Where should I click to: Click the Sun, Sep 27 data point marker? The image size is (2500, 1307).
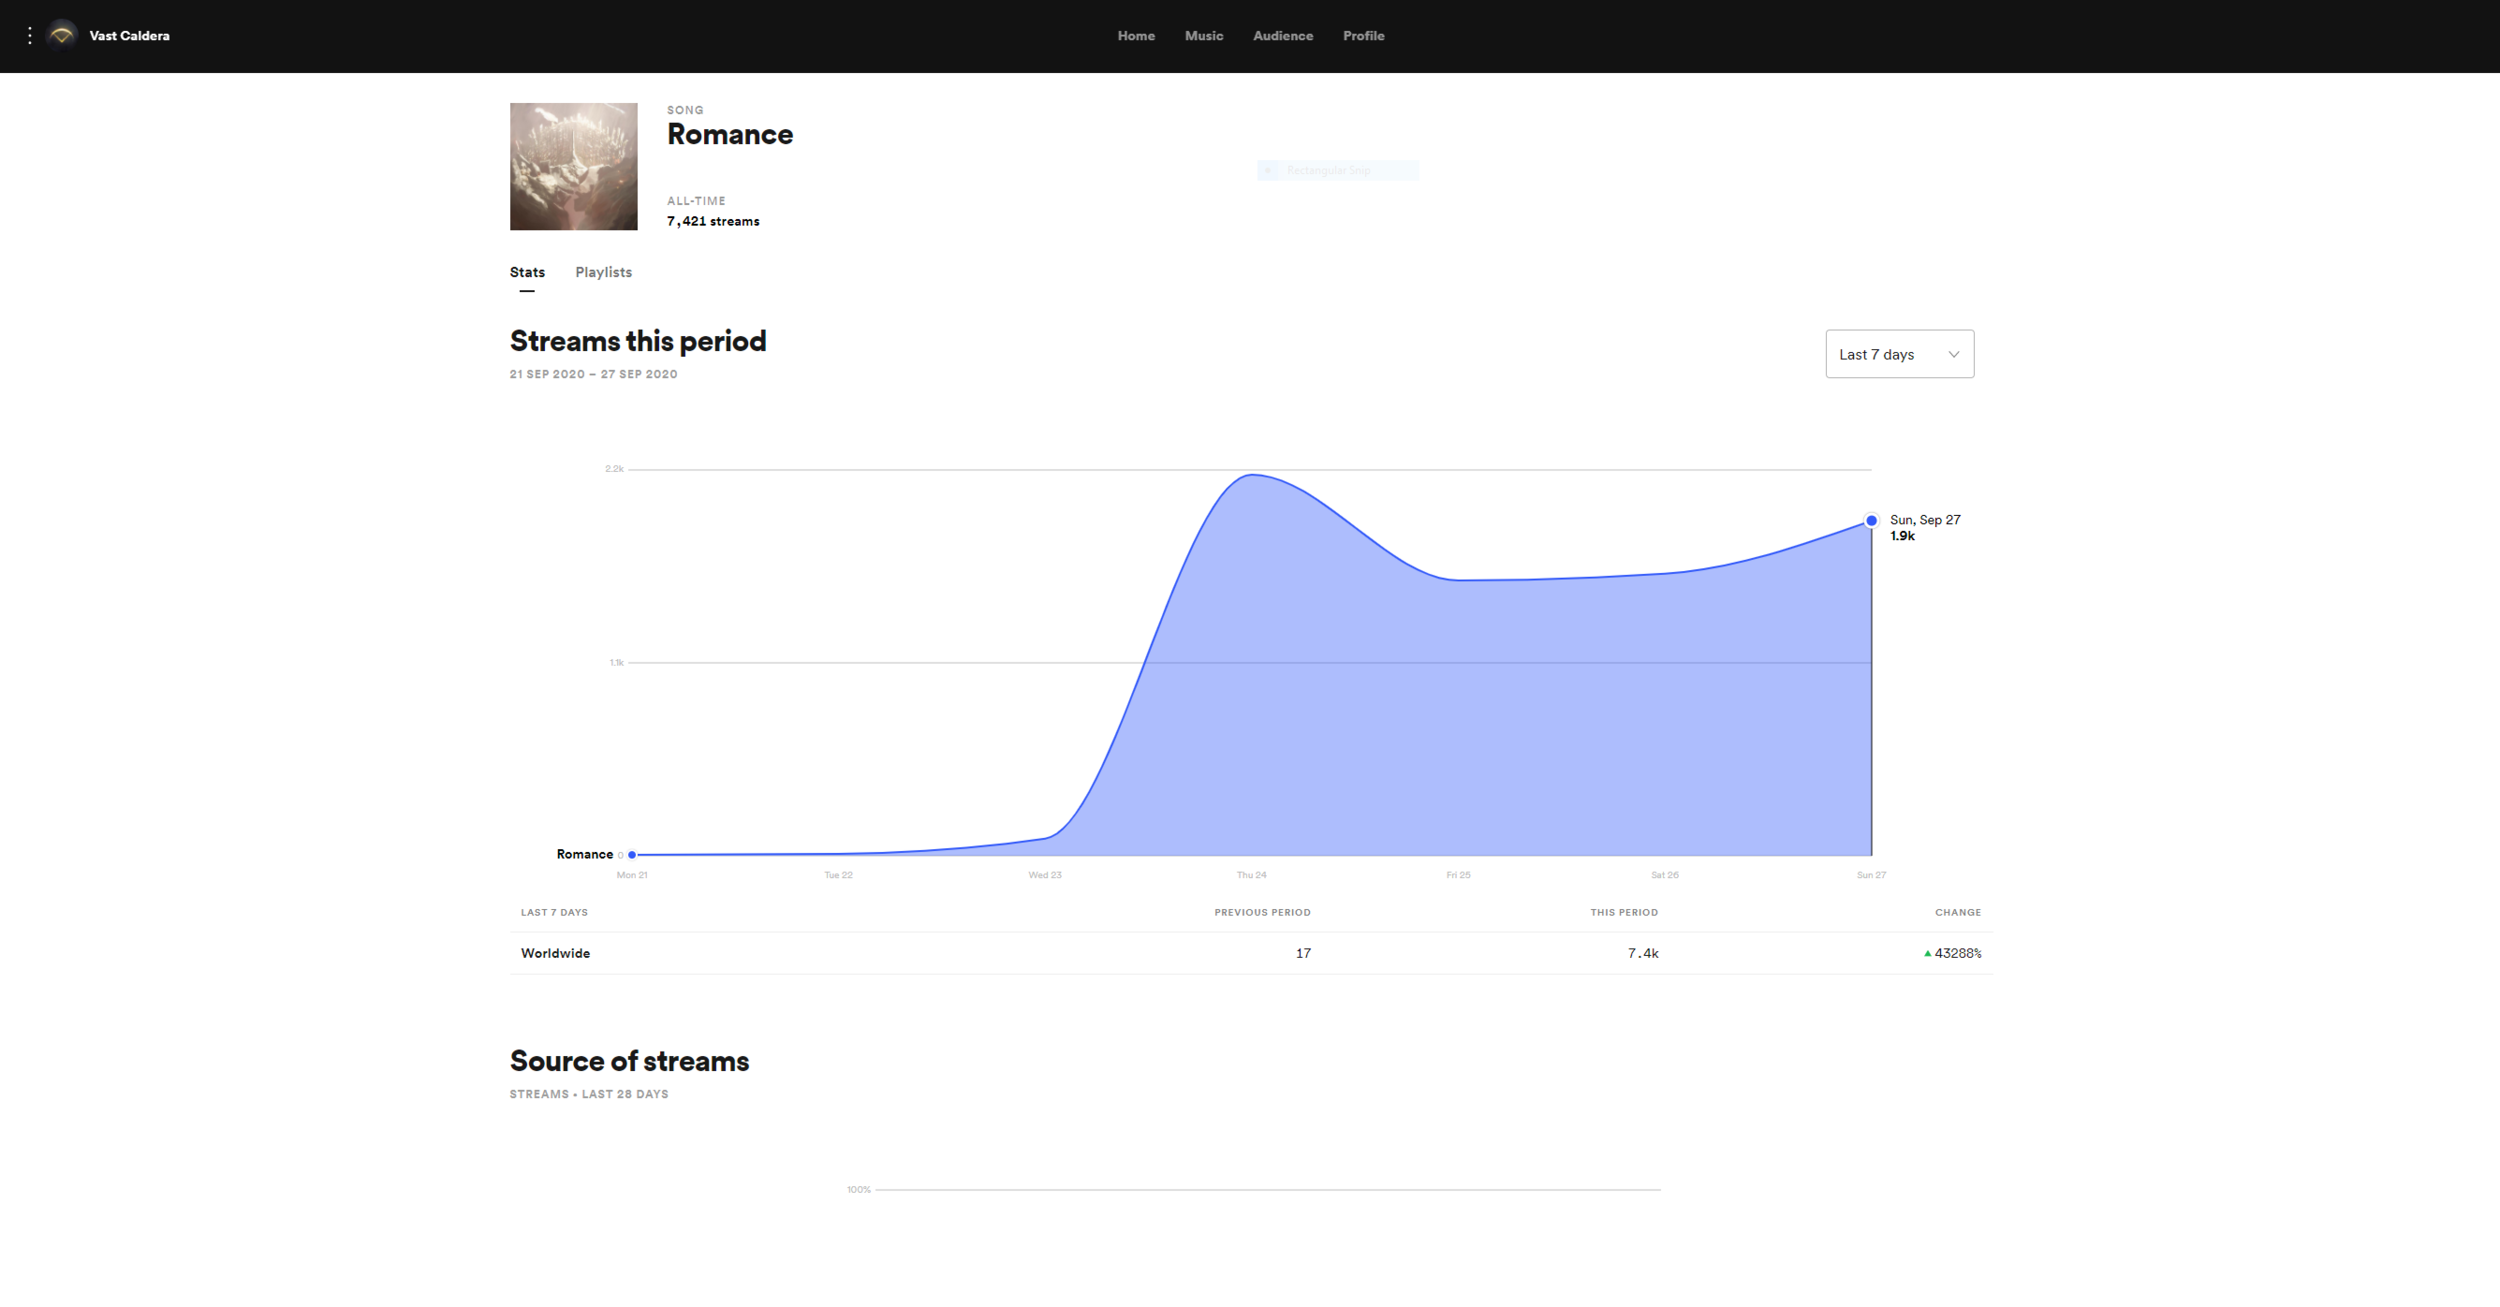click(x=1871, y=521)
